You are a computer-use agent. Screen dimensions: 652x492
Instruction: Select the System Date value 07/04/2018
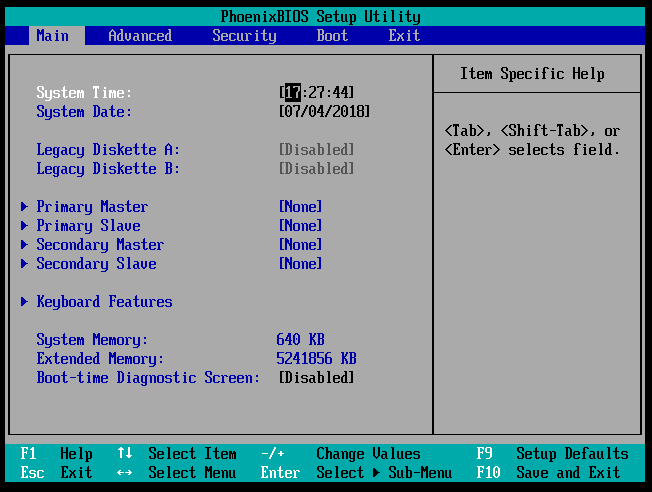(x=324, y=111)
